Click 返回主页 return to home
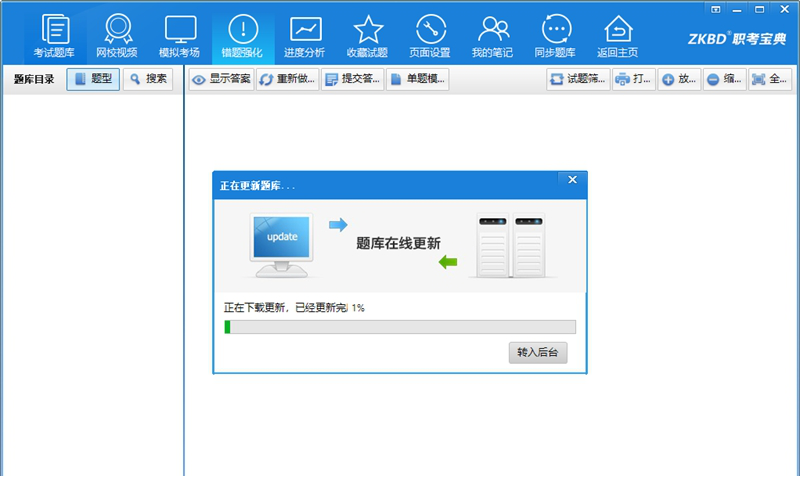This screenshot has width=800, height=495. (618, 36)
